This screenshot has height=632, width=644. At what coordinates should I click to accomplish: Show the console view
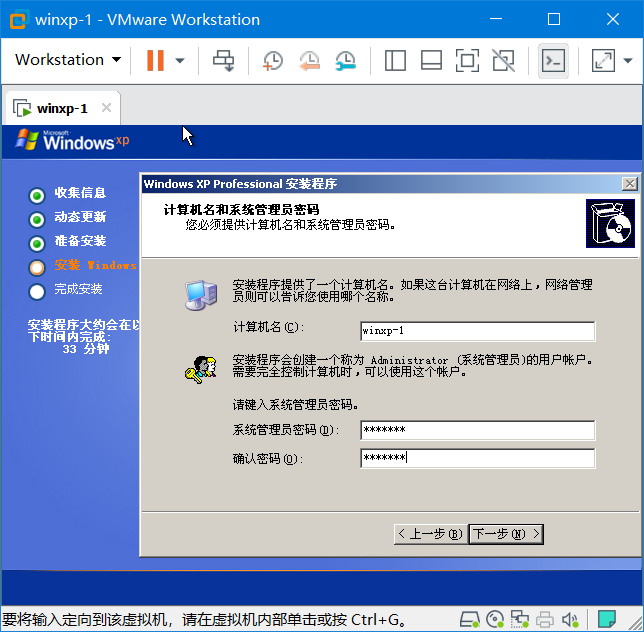(553, 61)
